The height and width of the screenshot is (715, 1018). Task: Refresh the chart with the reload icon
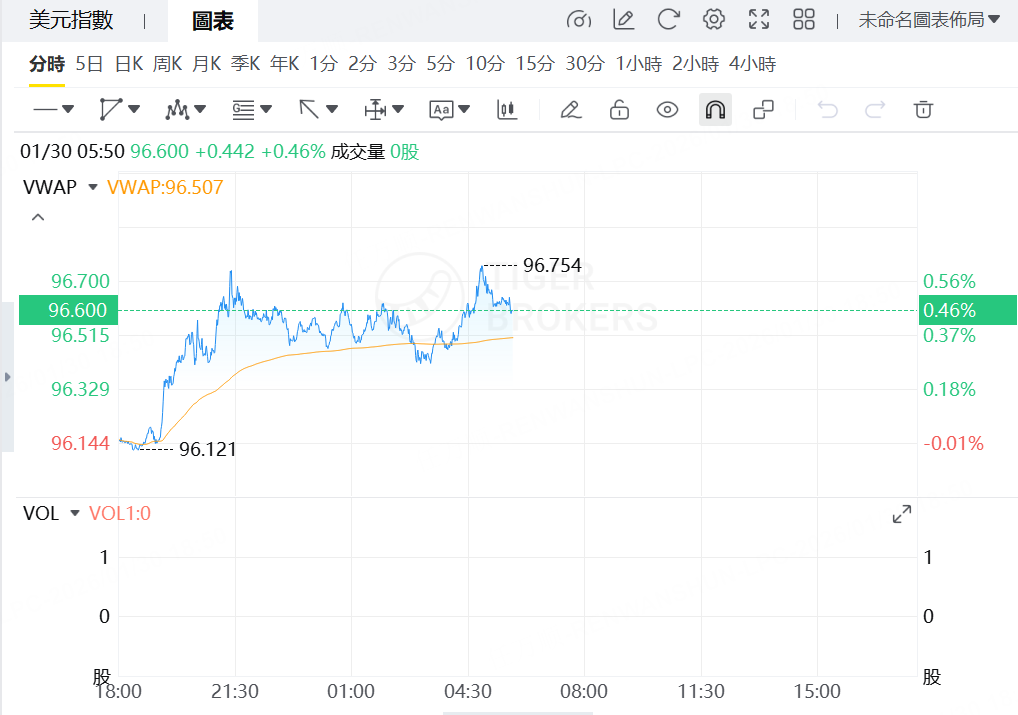[x=668, y=19]
